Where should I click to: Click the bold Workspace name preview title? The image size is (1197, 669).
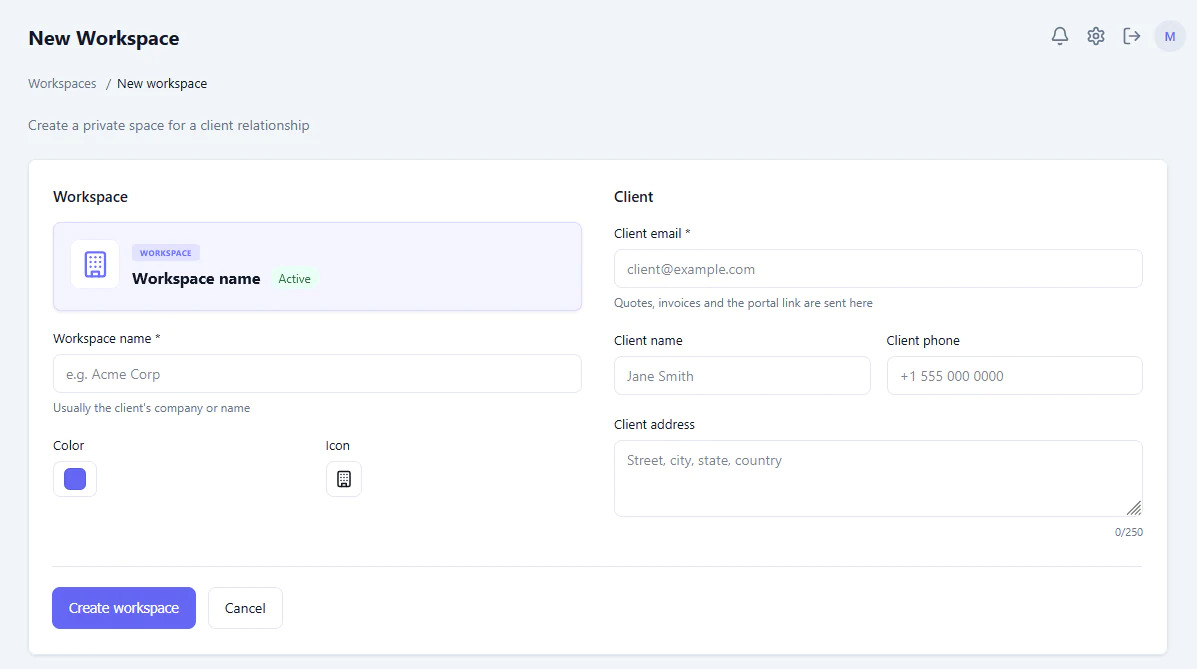point(196,279)
